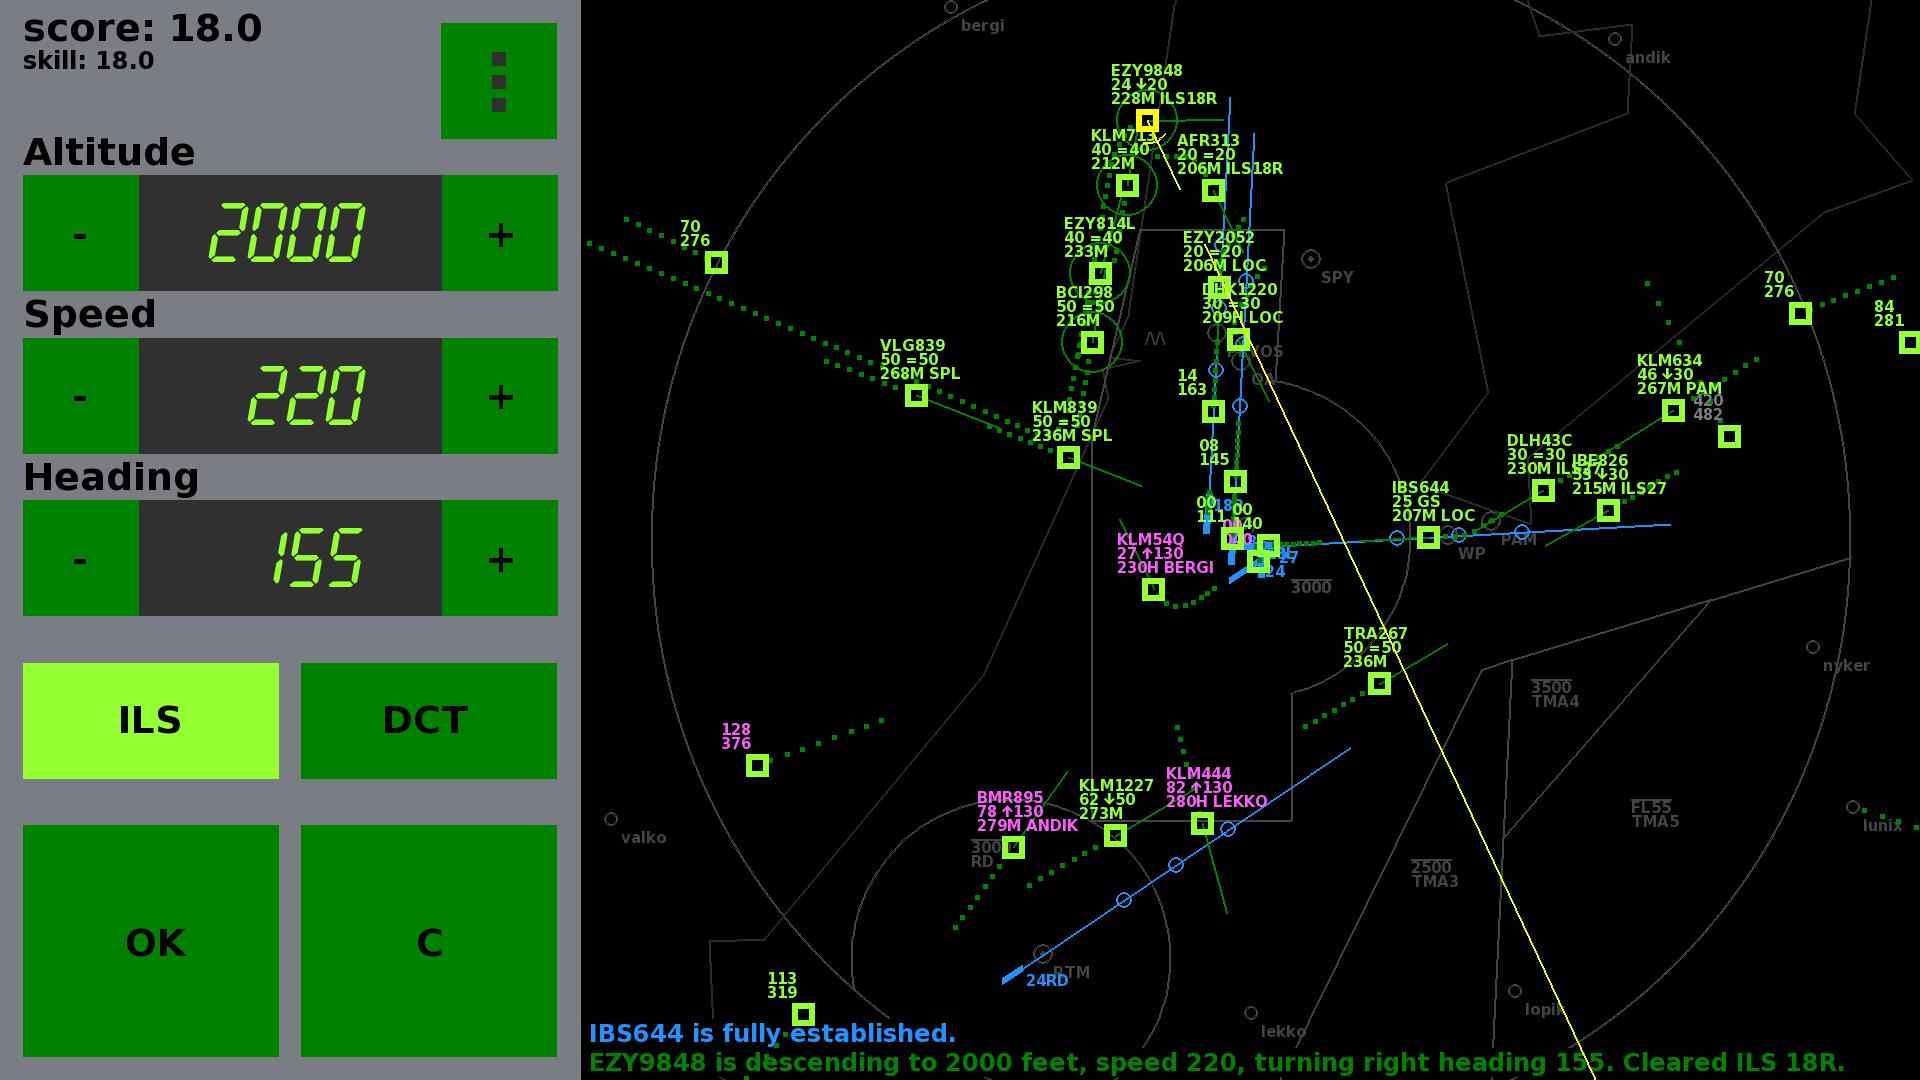Select the KLM634 aircraft marker
The height and width of the screenshot is (1080, 1920).
(1673, 410)
